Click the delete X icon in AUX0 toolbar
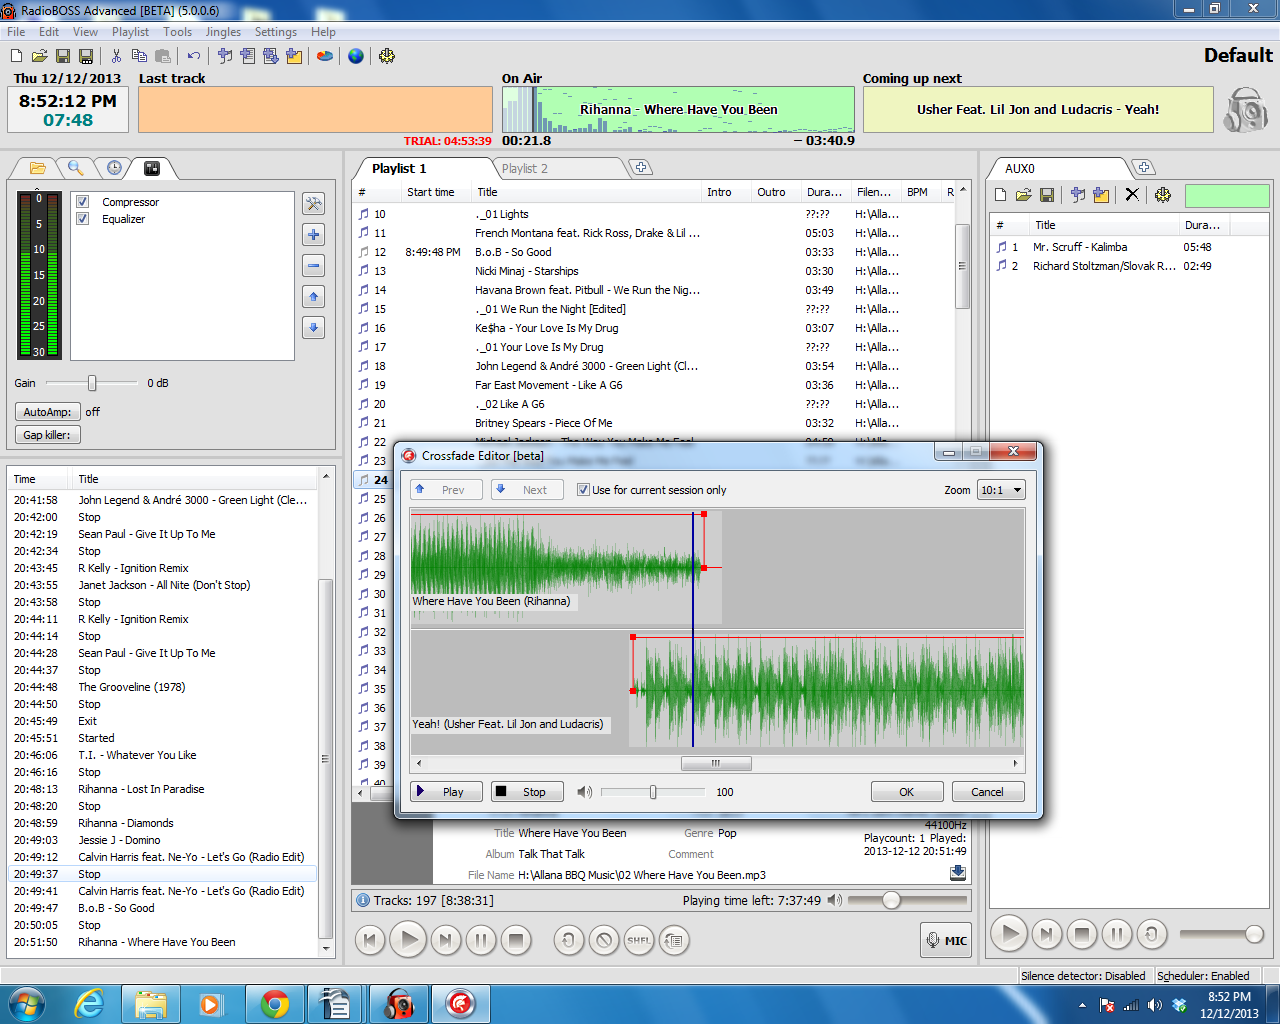Screen dimensions: 1280x1024 coord(1131,195)
